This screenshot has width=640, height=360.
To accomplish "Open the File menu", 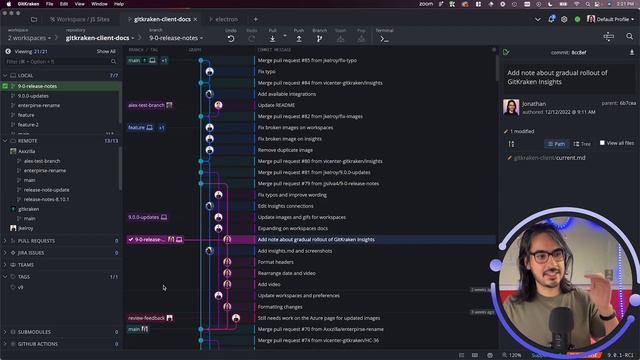I will click(x=49, y=4).
